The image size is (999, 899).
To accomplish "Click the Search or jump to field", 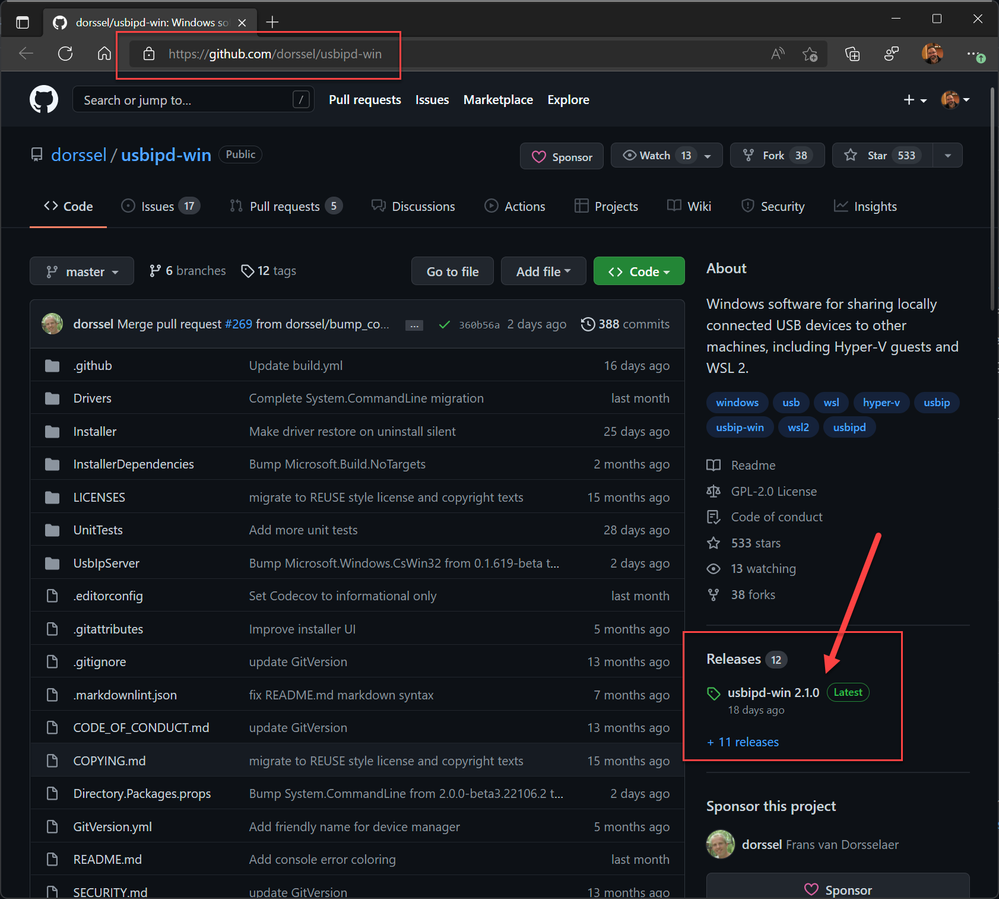I will coord(193,100).
